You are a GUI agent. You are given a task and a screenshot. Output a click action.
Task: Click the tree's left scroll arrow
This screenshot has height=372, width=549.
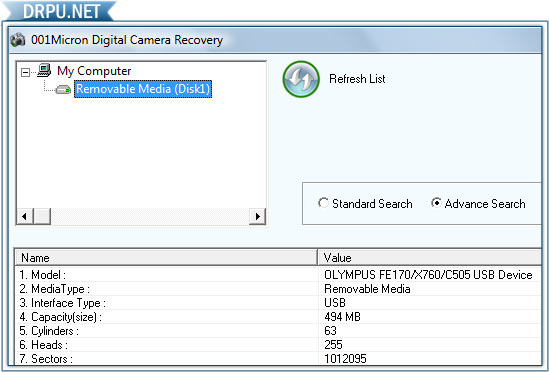[x=25, y=216]
